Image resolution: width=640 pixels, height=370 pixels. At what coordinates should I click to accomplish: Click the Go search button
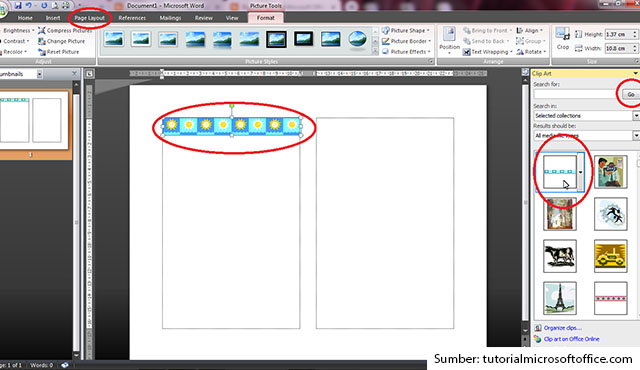pyautogui.click(x=631, y=94)
